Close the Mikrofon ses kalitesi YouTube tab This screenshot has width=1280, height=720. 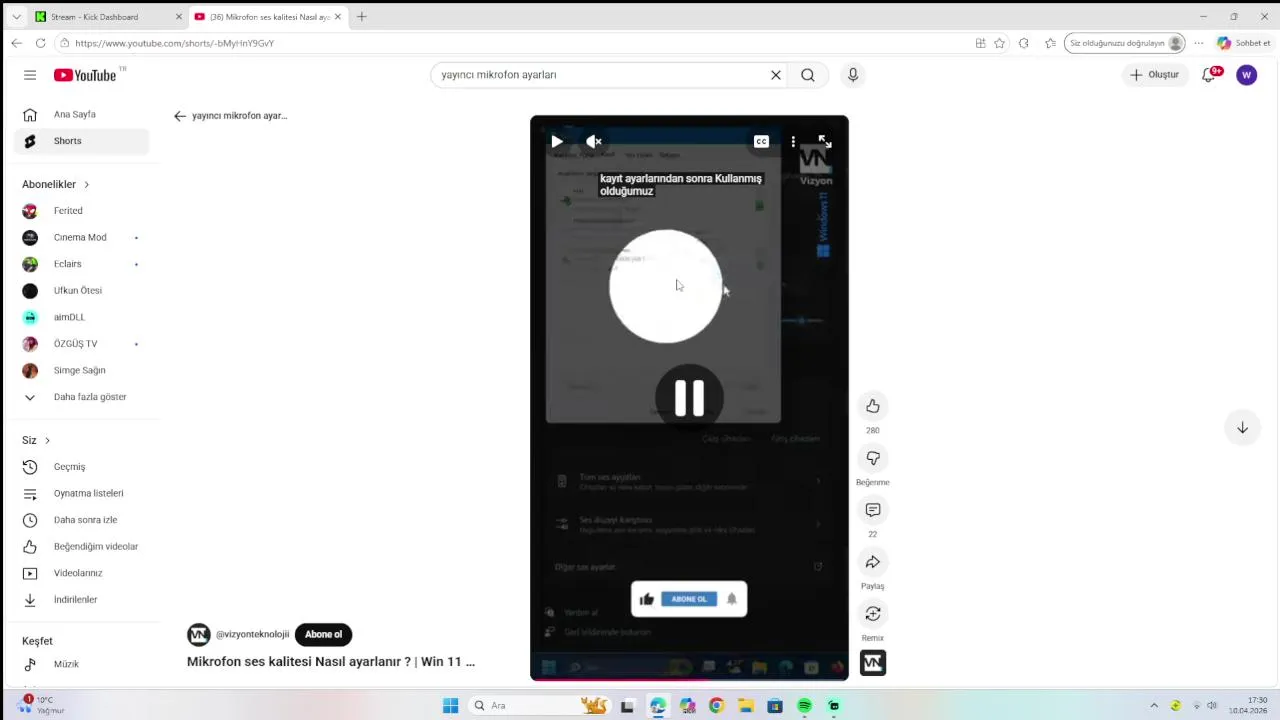[x=338, y=17]
